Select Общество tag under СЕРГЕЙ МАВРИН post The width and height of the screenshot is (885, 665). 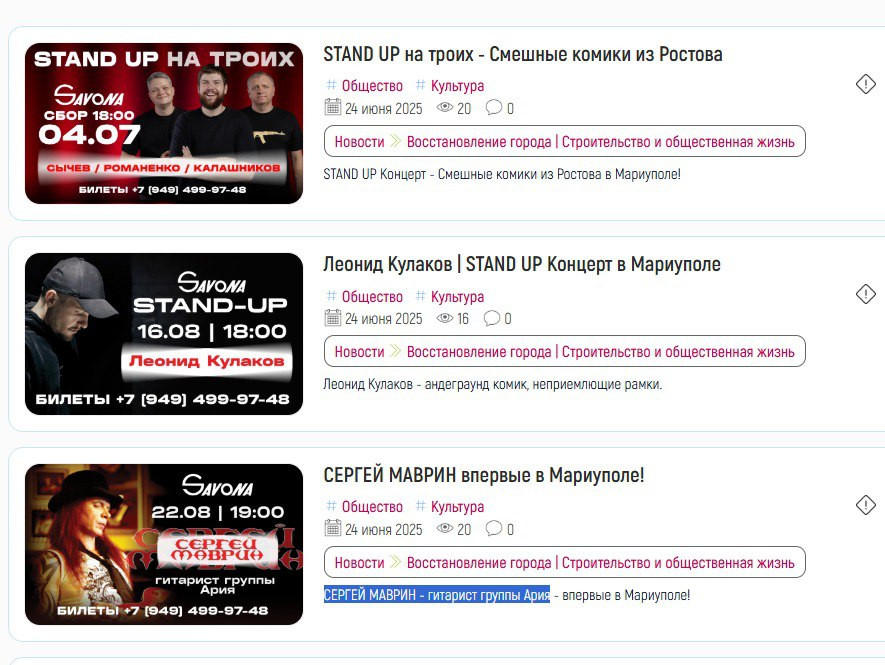[x=372, y=507]
